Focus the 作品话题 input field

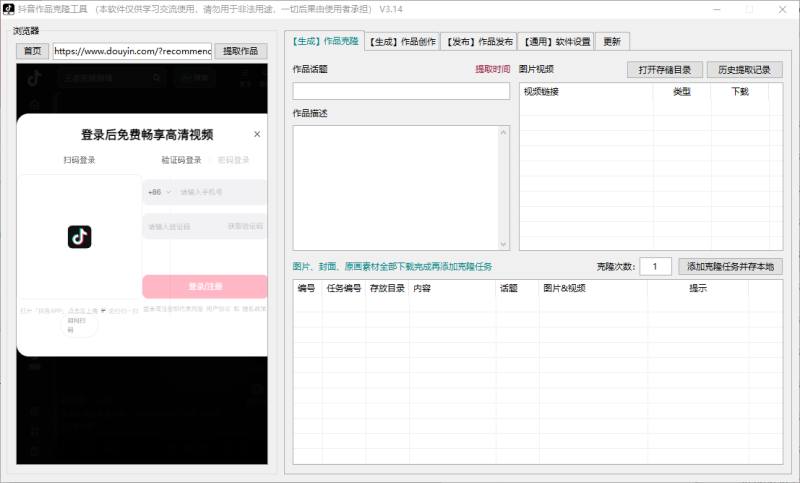pyautogui.click(x=400, y=91)
